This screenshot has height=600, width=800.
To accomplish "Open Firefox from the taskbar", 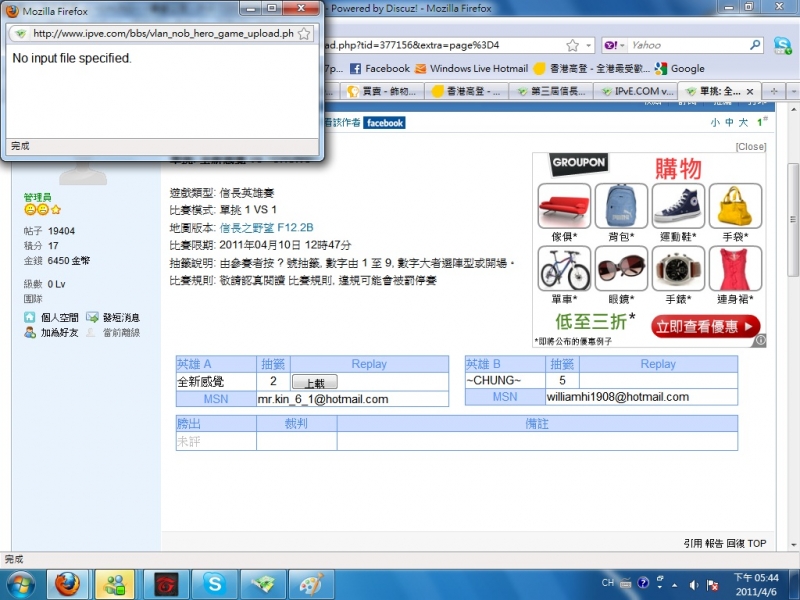I will [66, 584].
